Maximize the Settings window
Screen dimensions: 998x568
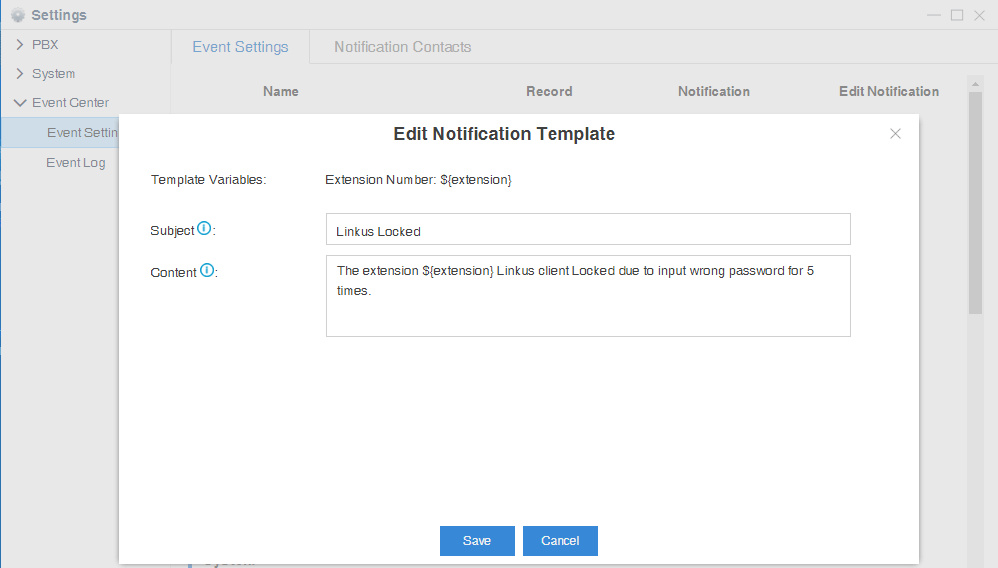pos(957,15)
